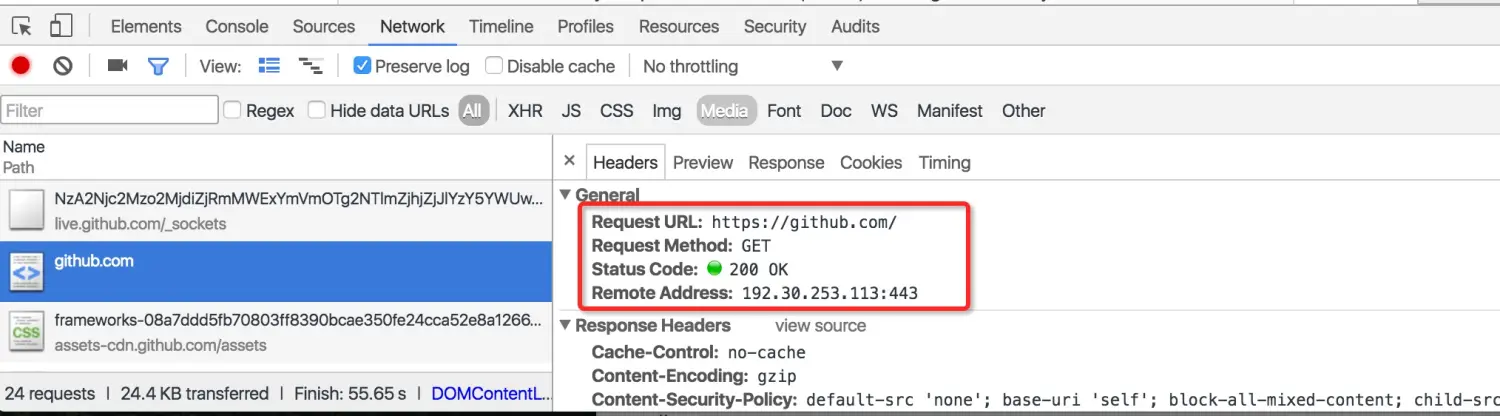Show the Preview detail tab
1500x416 pixels.
(x=703, y=162)
